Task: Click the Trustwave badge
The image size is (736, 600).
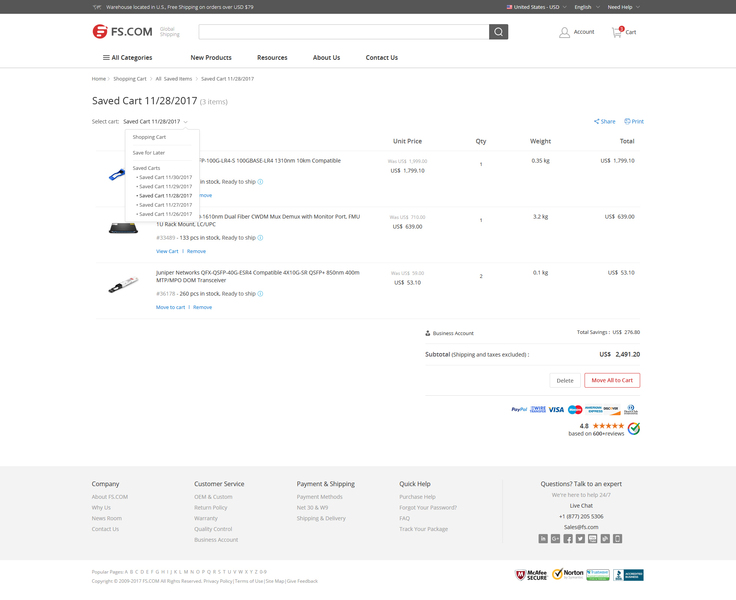Action: 598,575
